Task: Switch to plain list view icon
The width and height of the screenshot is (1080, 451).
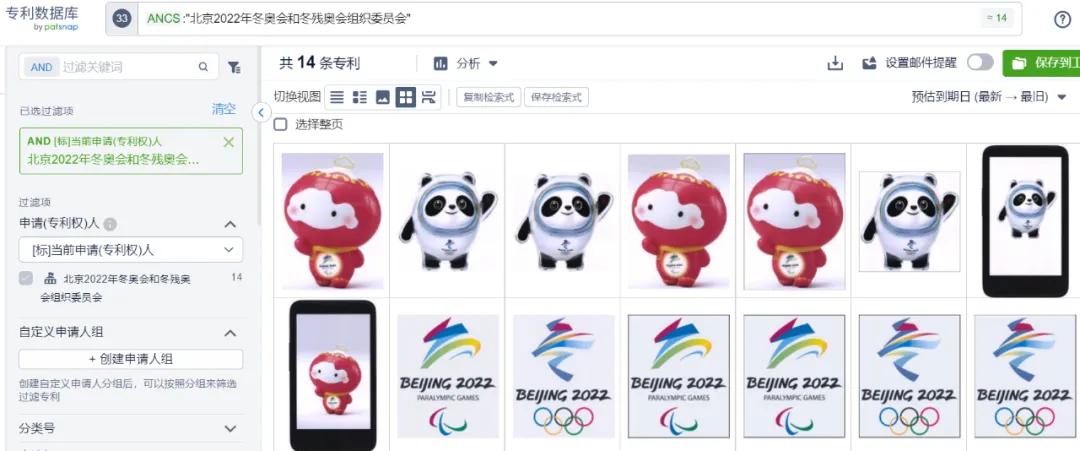Action: [x=336, y=97]
